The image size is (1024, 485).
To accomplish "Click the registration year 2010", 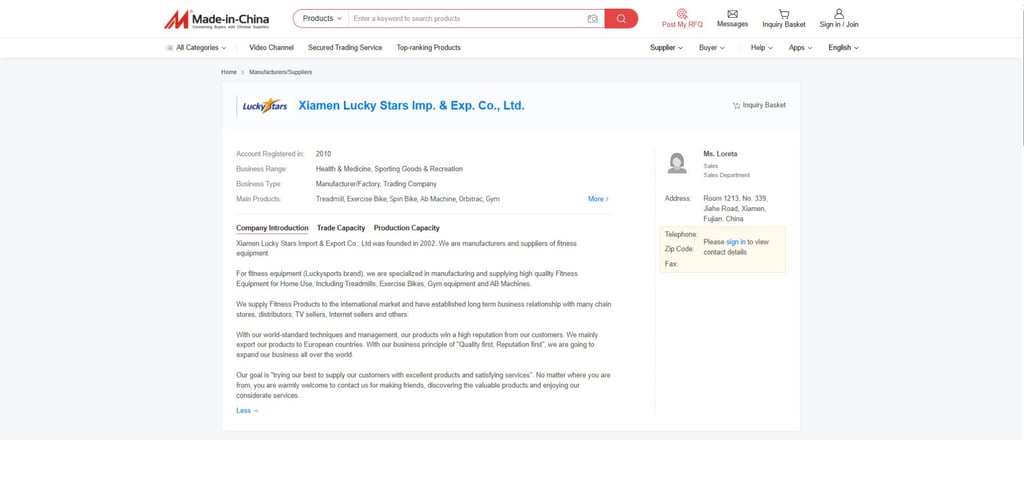I will pos(323,154).
